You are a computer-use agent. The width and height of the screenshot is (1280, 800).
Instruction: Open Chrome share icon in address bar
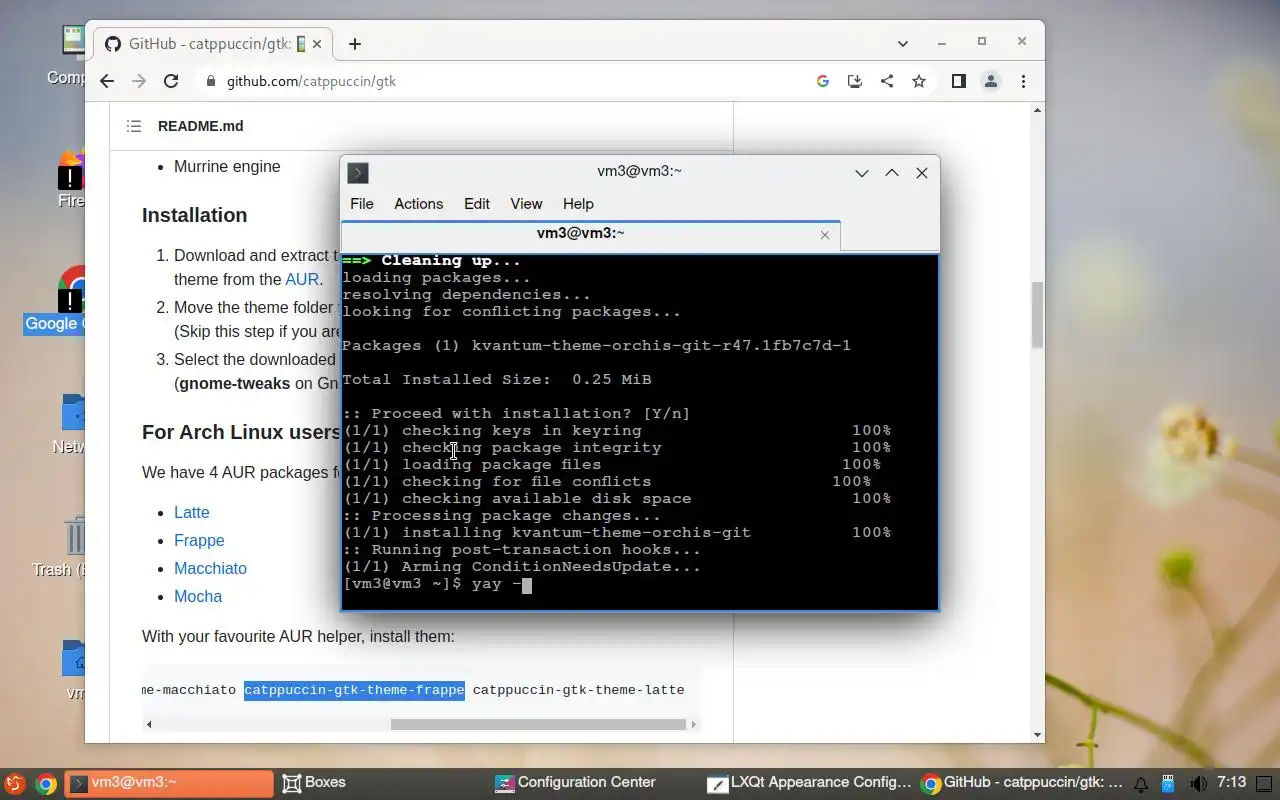point(887,81)
